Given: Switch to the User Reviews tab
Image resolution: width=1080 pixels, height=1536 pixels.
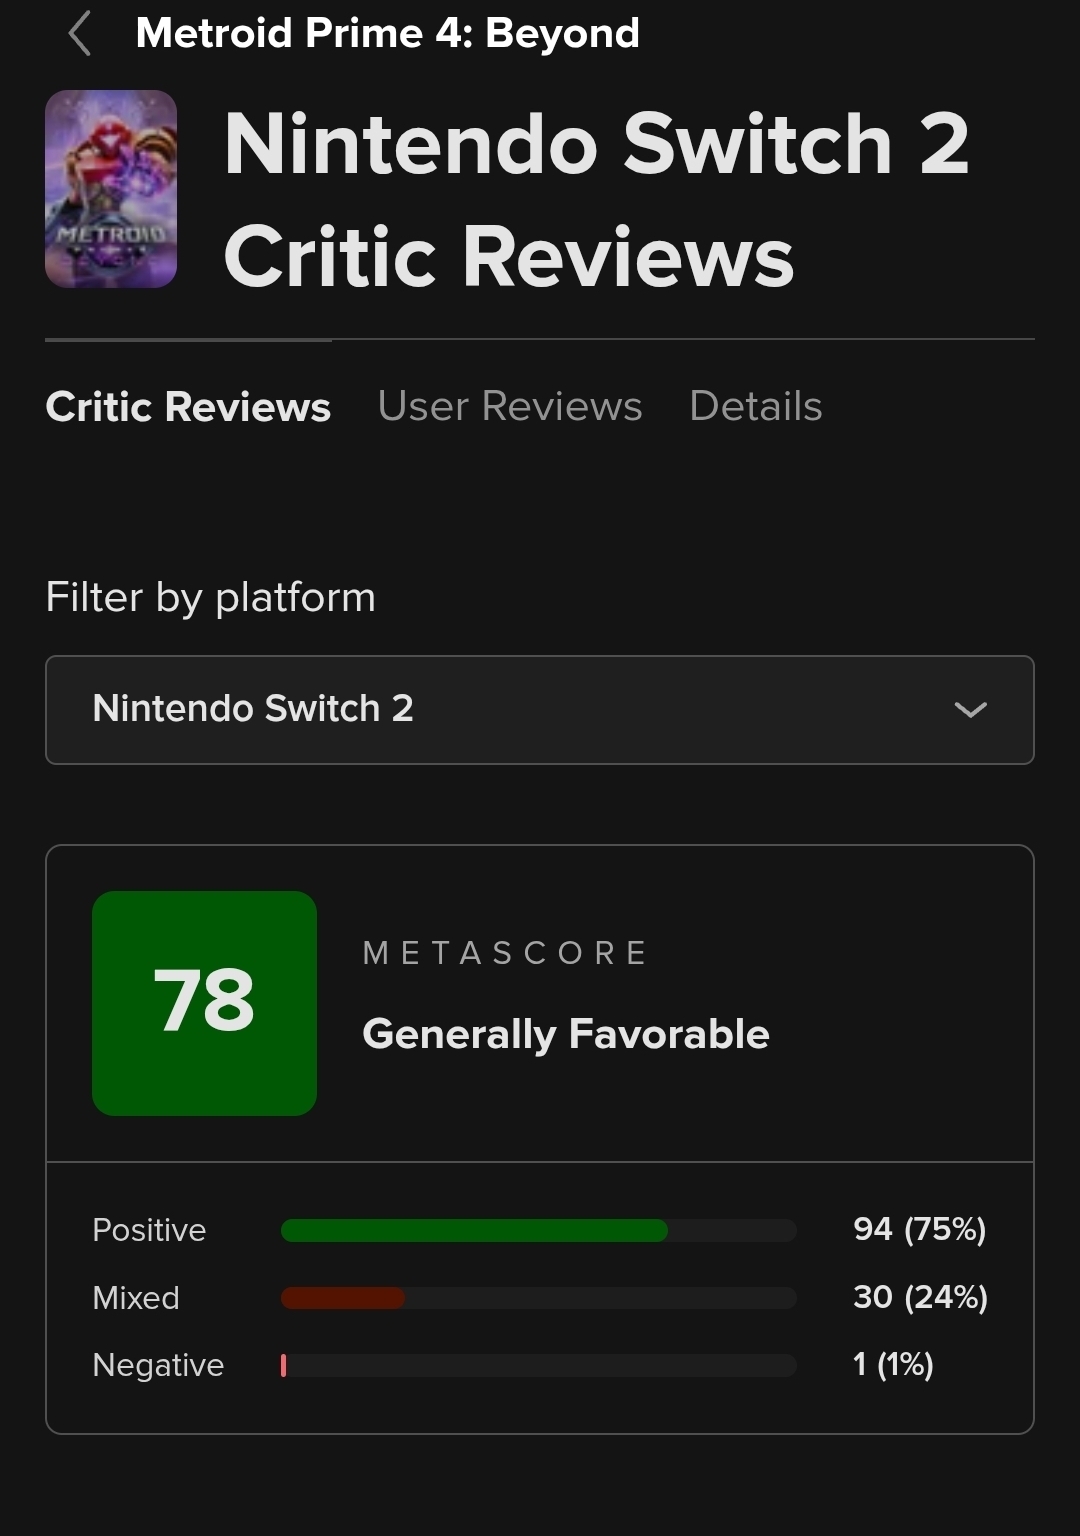Looking at the screenshot, I should [x=510, y=407].
